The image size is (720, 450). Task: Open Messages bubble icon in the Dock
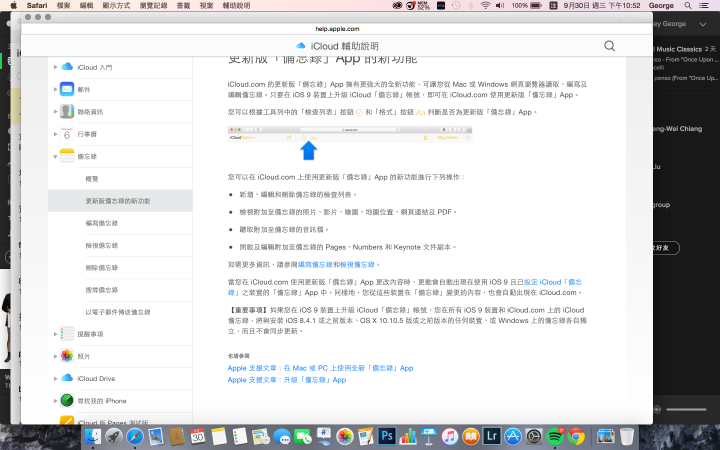tap(282, 436)
